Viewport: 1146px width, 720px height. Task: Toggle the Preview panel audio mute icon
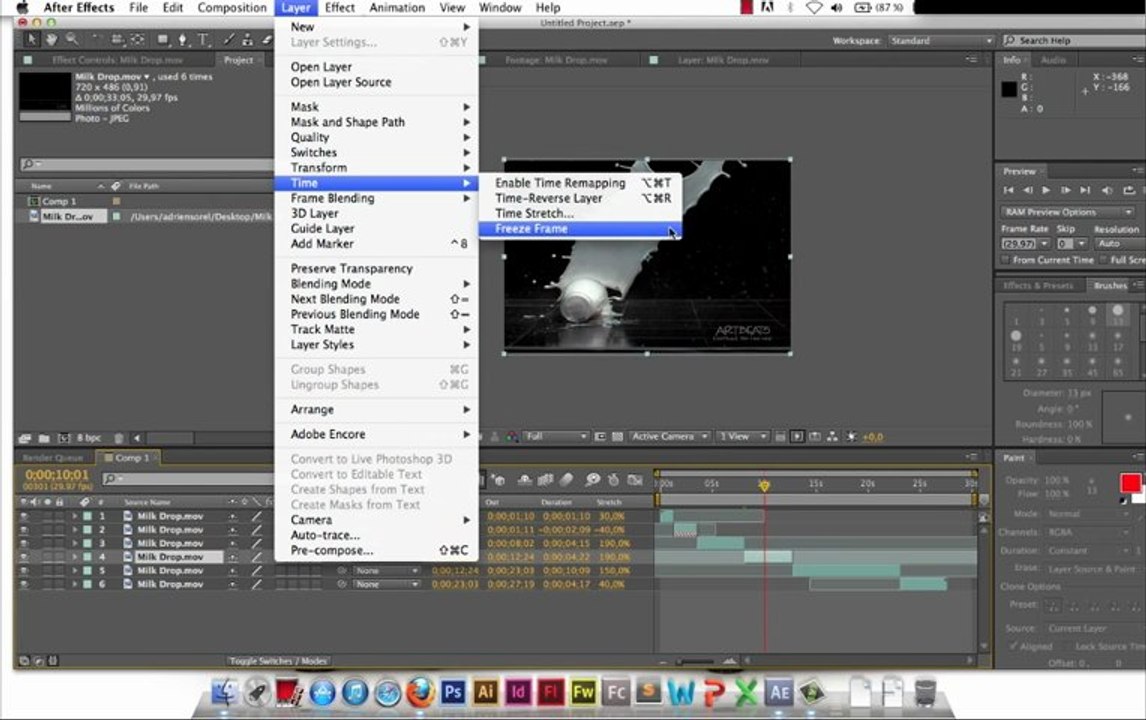pos(1107,190)
